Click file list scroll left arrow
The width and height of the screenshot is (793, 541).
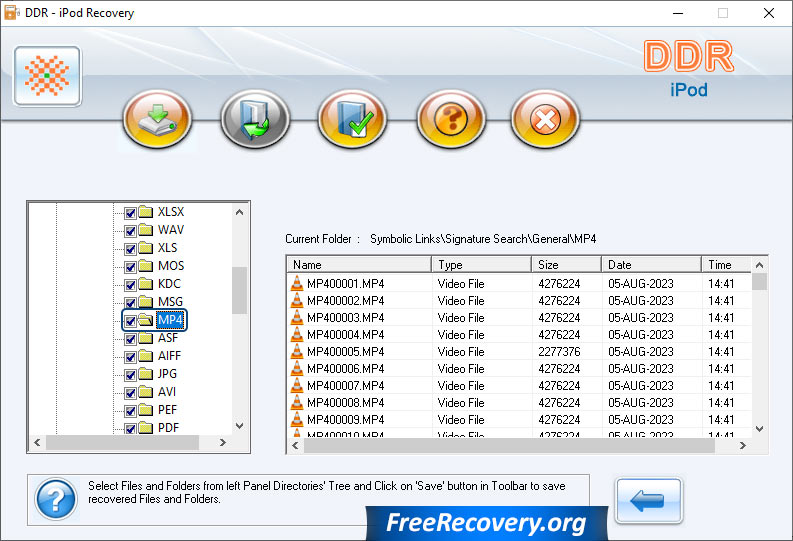pyautogui.click(x=295, y=445)
